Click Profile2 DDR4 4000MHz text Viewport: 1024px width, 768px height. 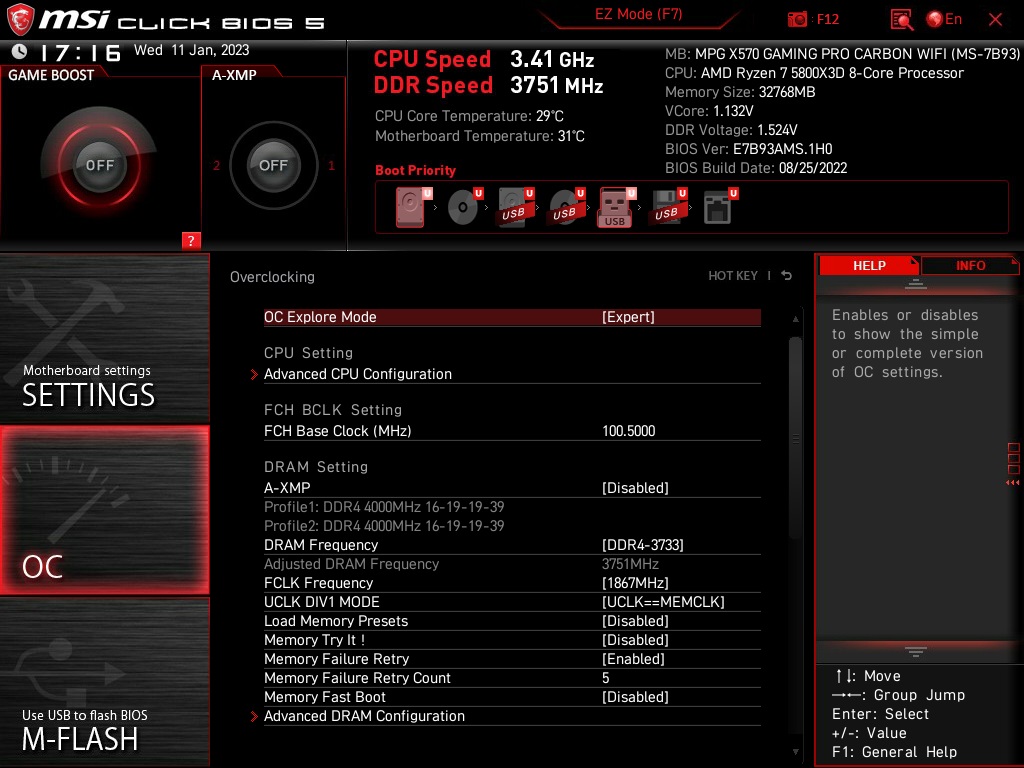click(384, 526)
